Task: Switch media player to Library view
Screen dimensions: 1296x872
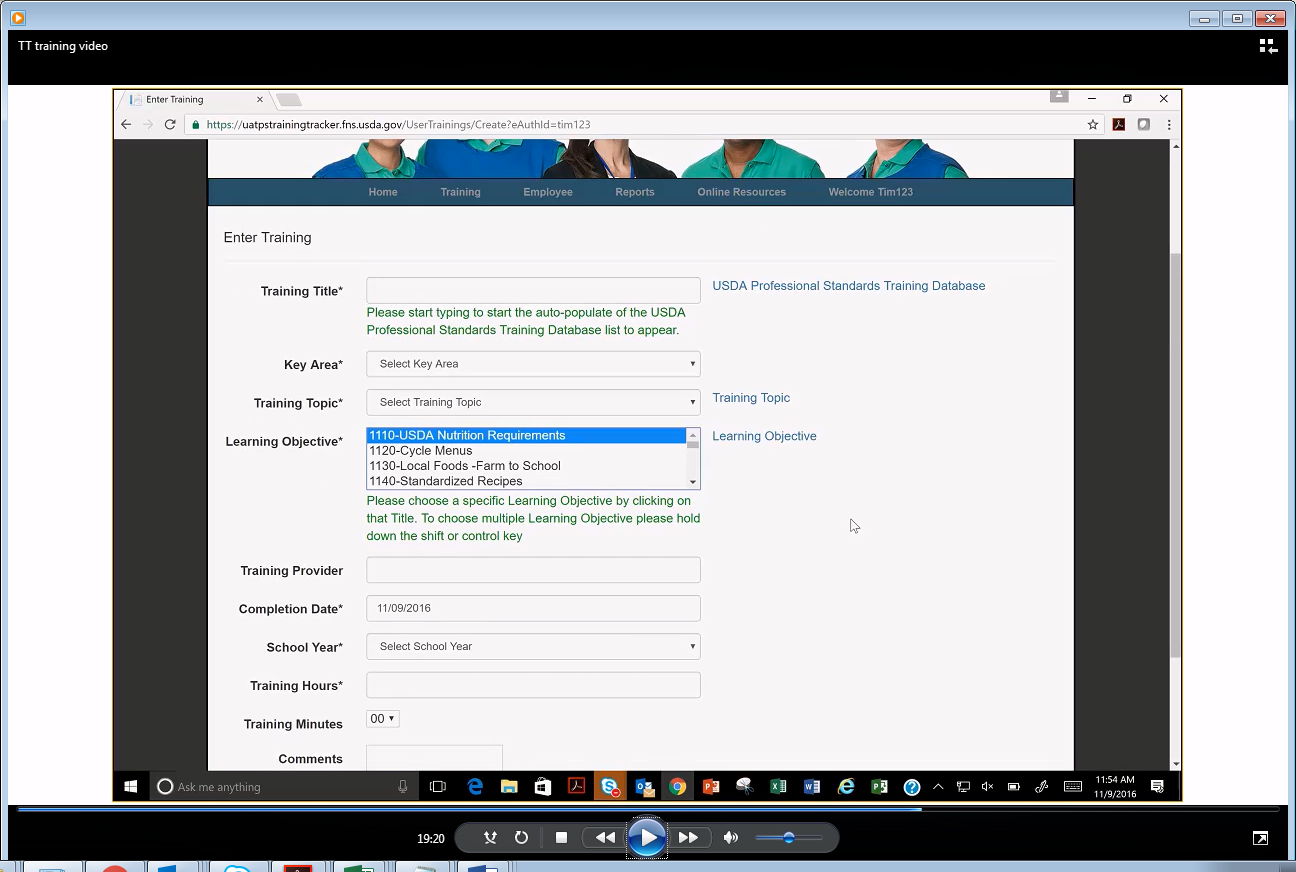Action: click(1268, 46)
